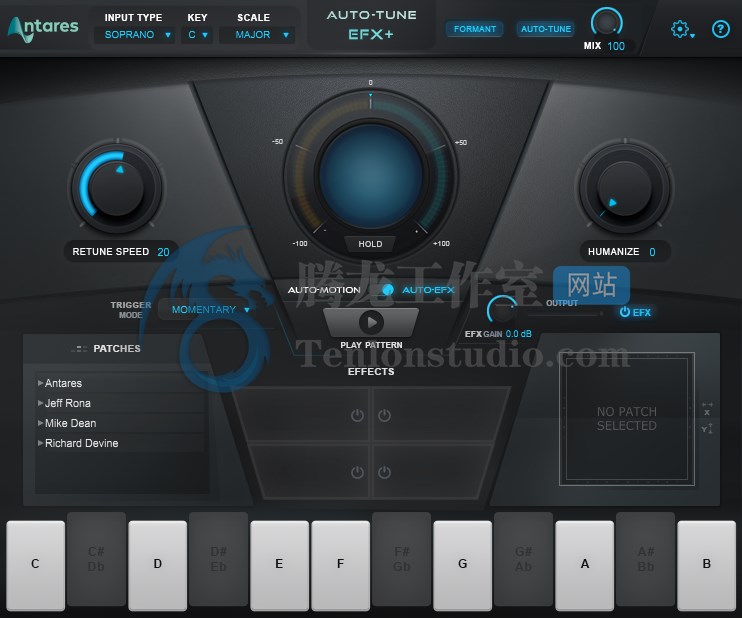Image resolution: width=742 pixels, height=618 pixels.
Task: Click the Y axis icon beside XY pad
Action: 707,428
